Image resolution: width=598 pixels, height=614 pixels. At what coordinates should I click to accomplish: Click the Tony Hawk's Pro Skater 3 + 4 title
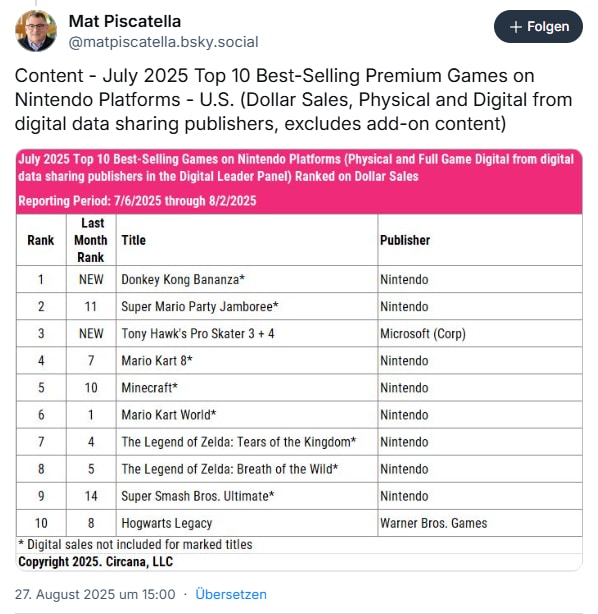198,334
